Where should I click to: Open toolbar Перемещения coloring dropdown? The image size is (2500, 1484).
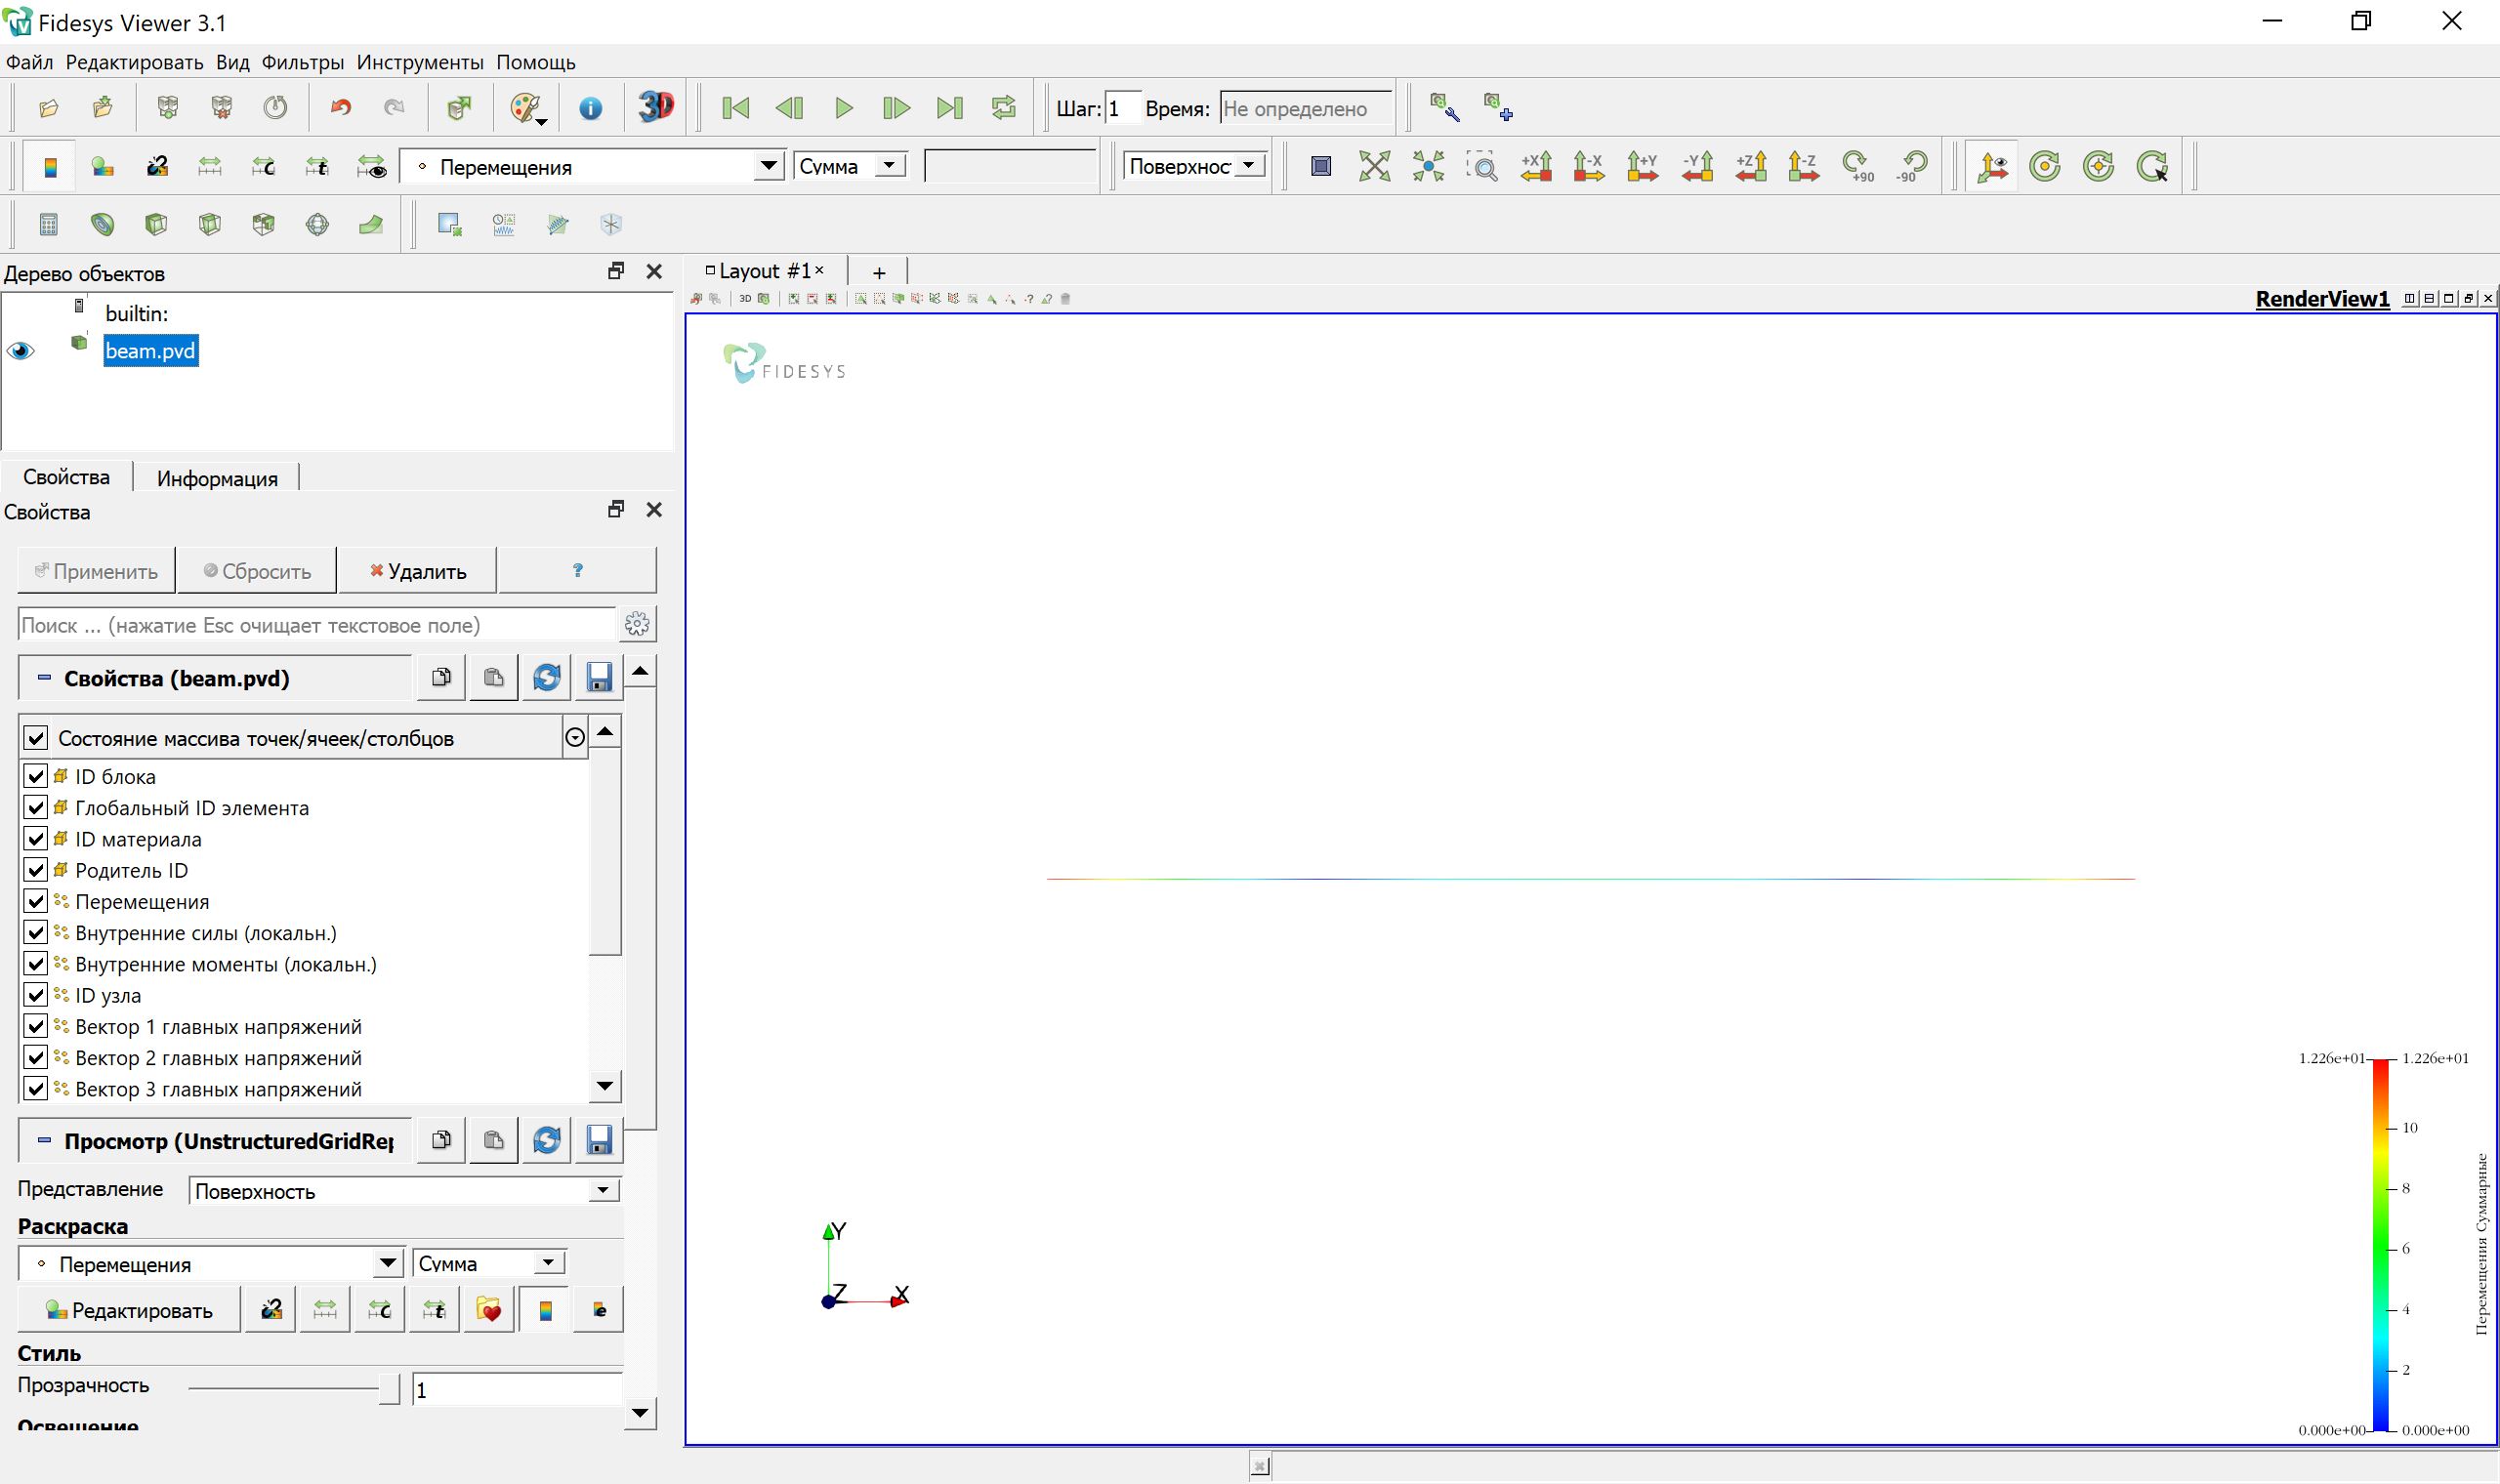[592, 167]
